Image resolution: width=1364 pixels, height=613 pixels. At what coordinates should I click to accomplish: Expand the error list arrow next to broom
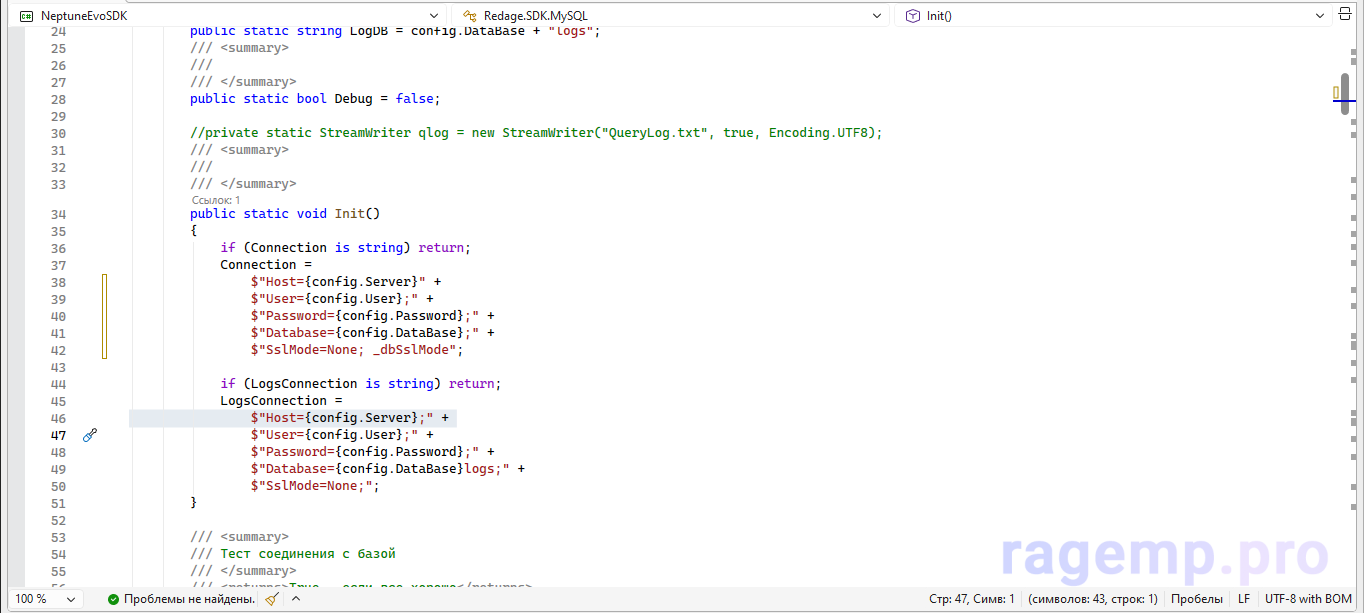coord(296,599)
